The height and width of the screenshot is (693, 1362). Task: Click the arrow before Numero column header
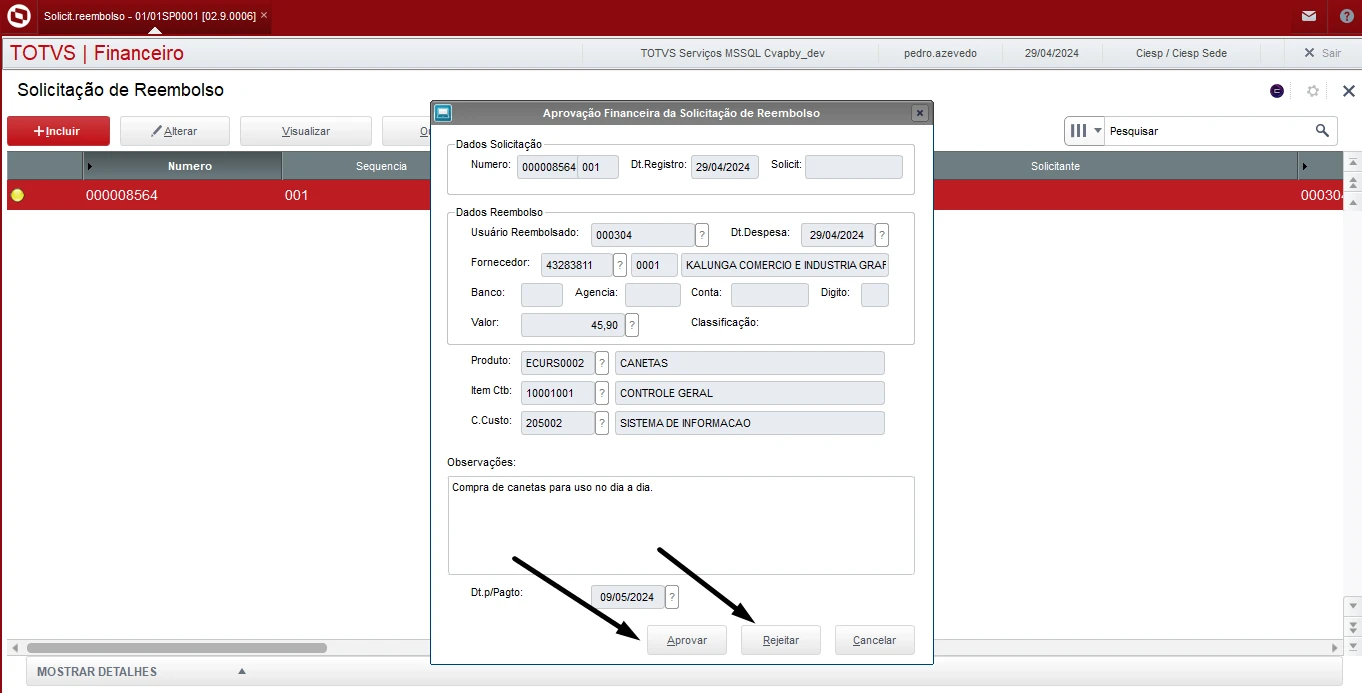(90, 166)
